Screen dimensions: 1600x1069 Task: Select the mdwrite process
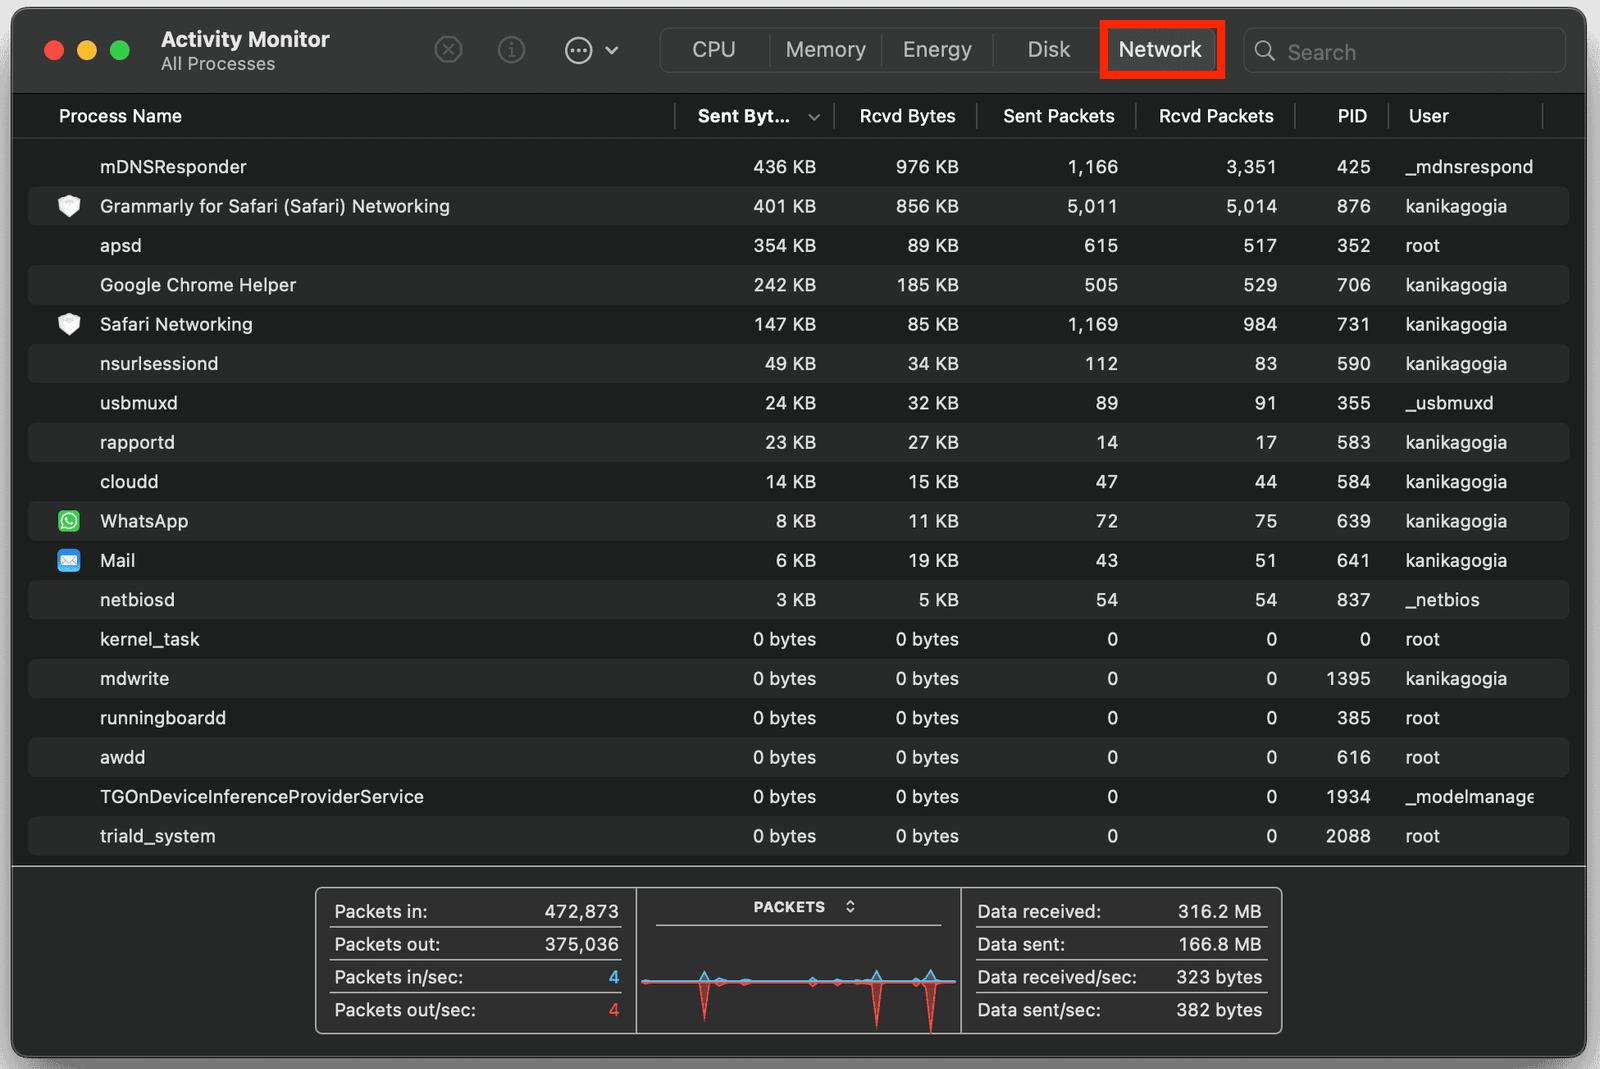click(x=134, y=679)
